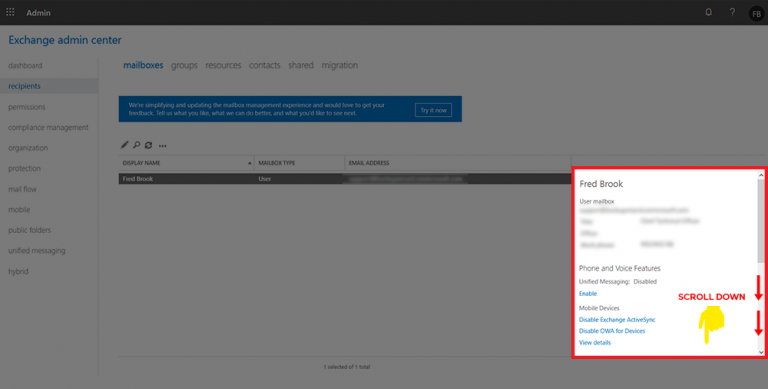Viewport: 768px width, 389px height.
Task: Click the details pane scrollbar thumb
Action: 761,220
